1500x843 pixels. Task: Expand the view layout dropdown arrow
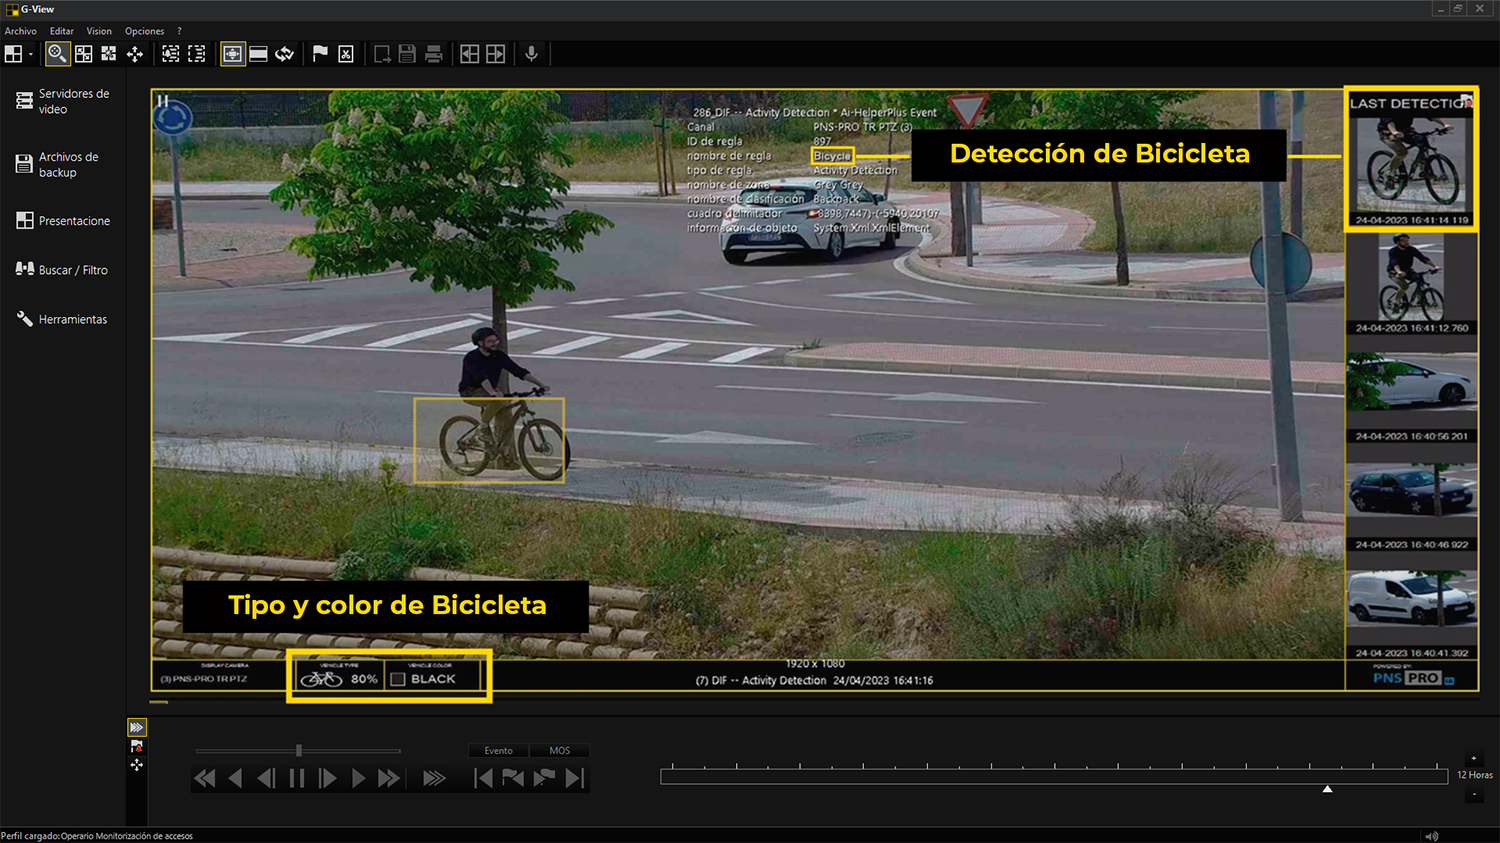[x=31, y=55]
